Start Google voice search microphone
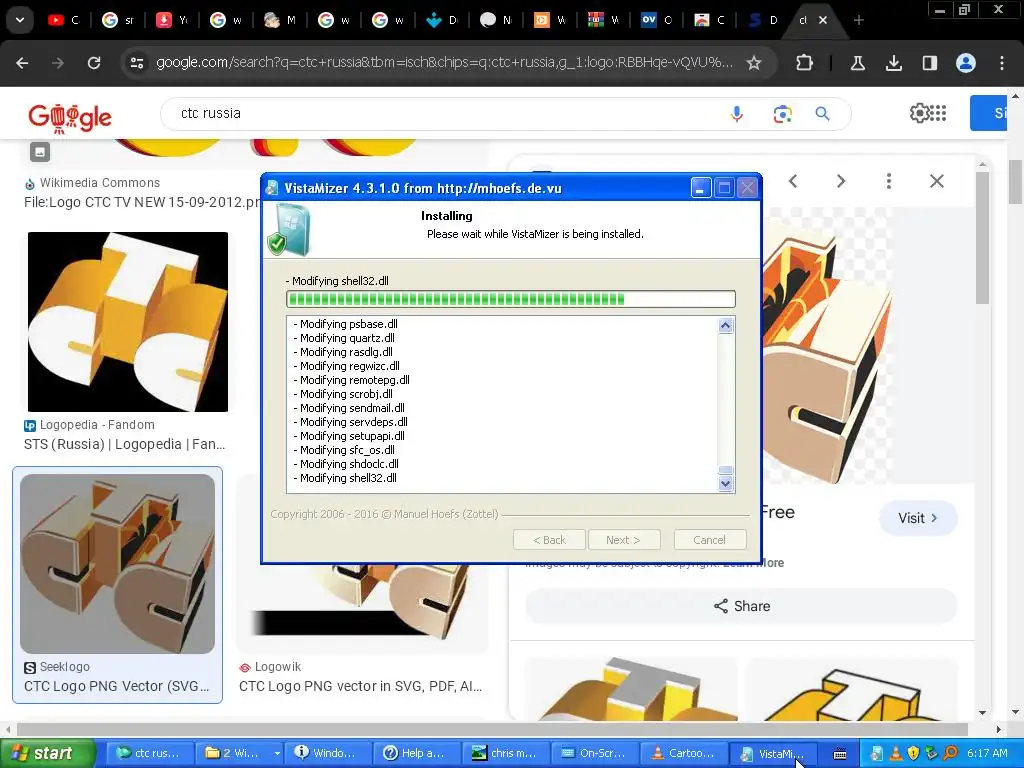The image size is (1024, 768). click(737, 114)
